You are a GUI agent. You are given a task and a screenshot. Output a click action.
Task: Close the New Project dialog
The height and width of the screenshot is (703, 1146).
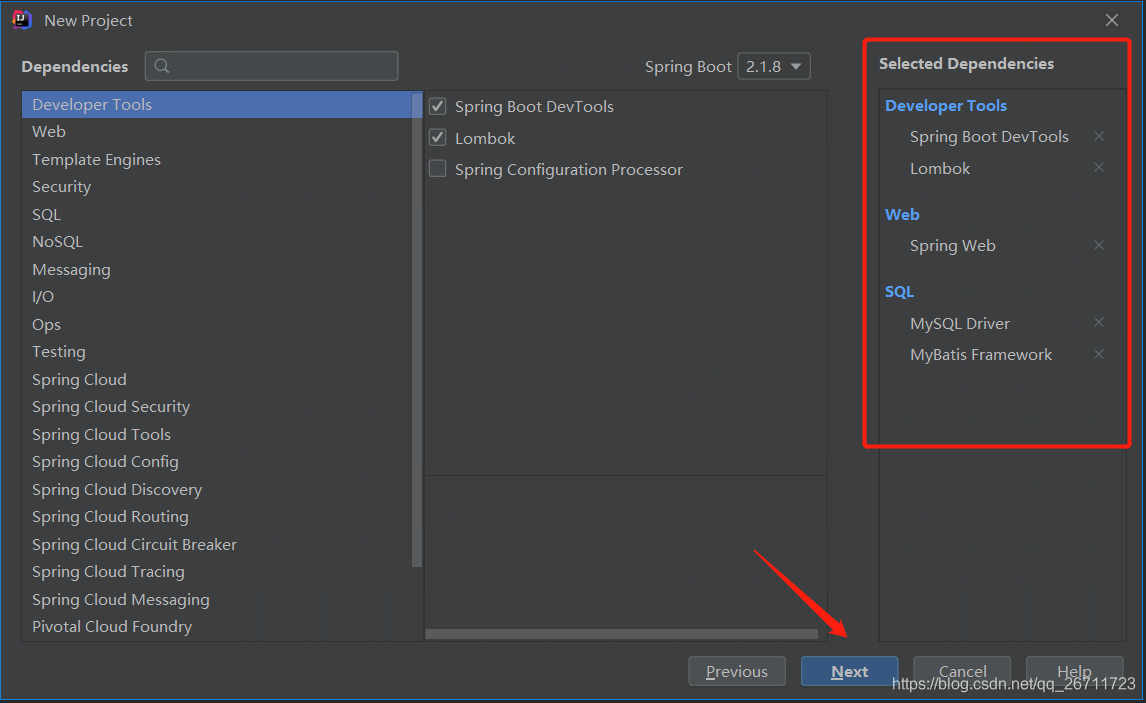[1112, 20]
